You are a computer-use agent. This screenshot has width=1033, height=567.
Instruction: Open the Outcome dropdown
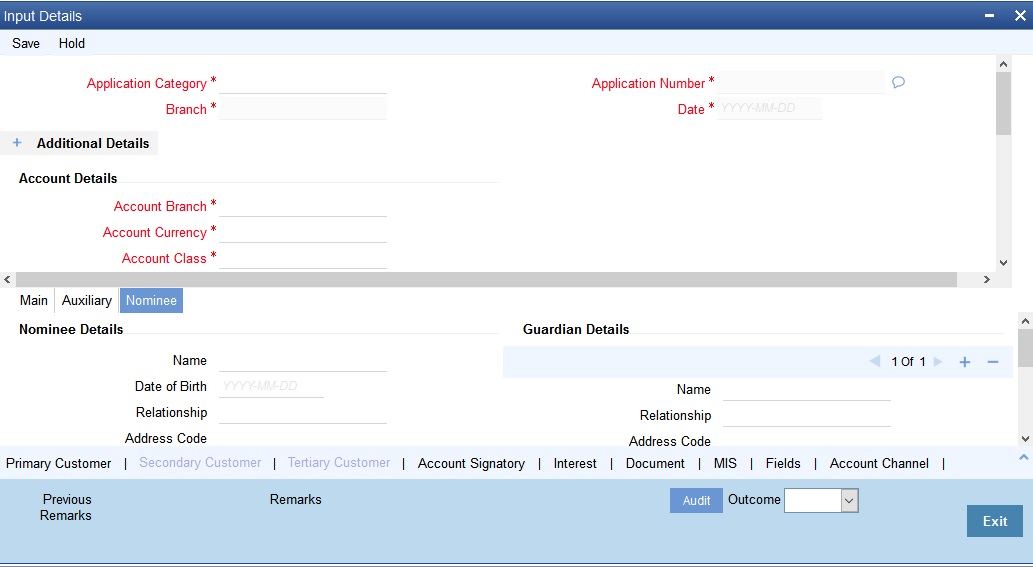tap(849, 500)
